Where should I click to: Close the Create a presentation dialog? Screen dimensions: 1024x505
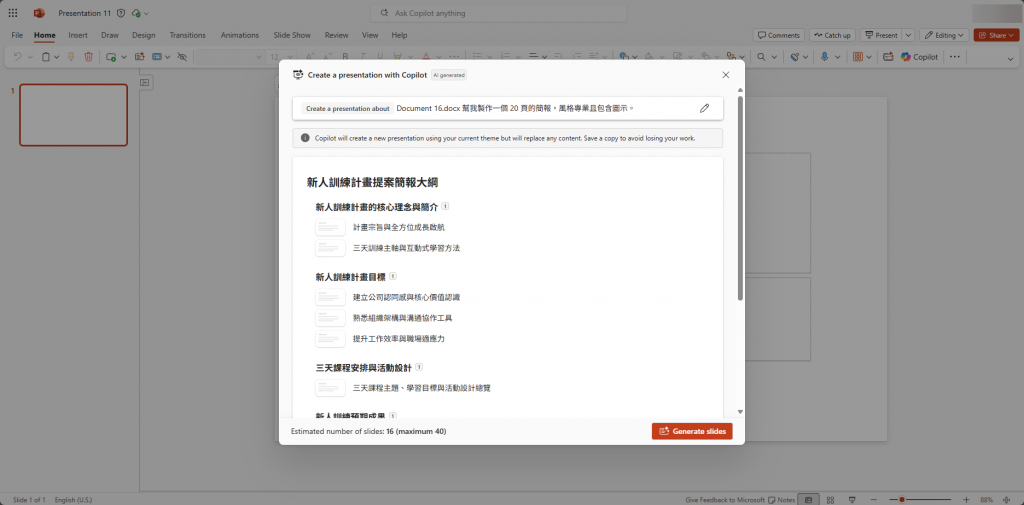coord(726,75)
